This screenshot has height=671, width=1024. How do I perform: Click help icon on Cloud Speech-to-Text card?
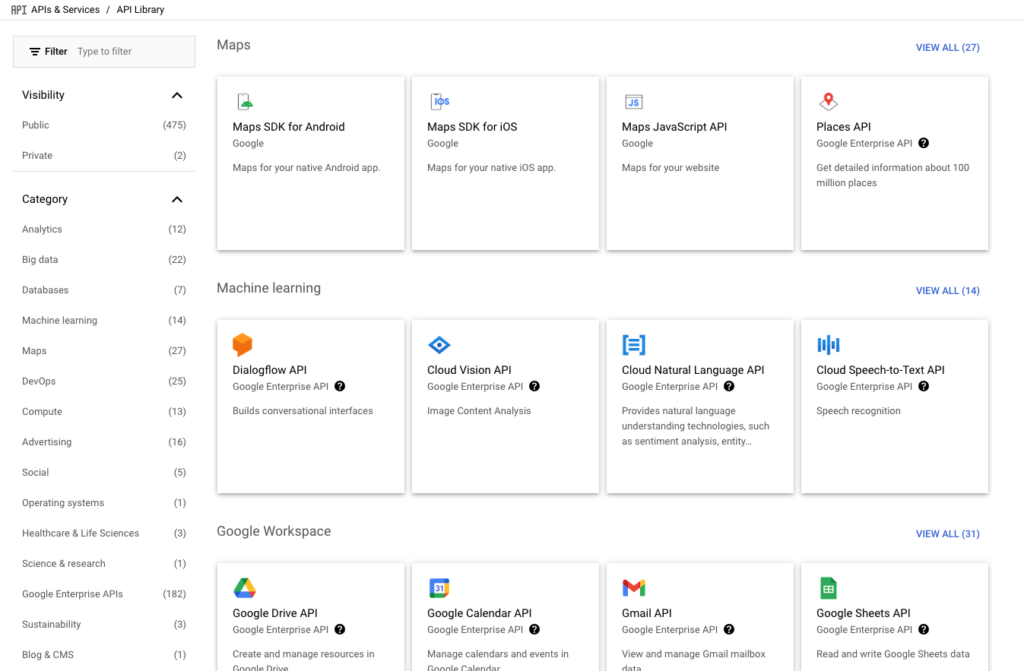pos(923,386)
